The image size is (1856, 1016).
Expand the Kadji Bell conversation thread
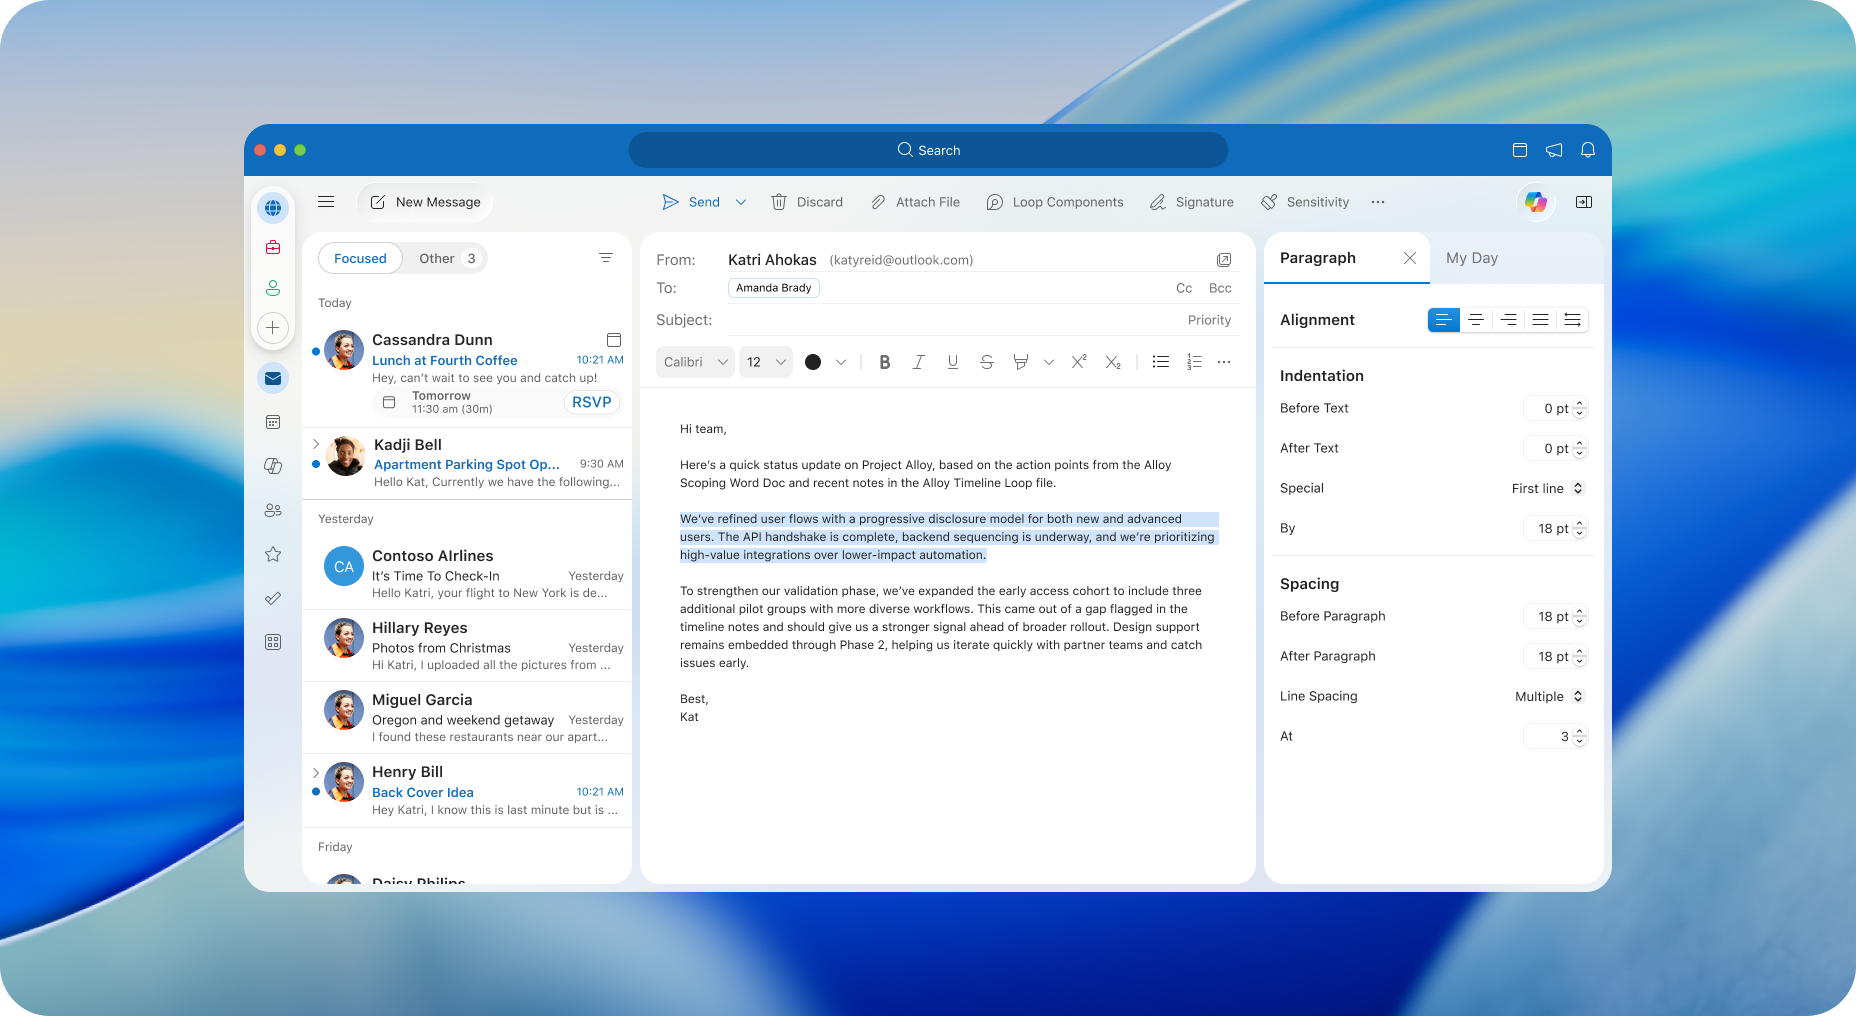316,444
